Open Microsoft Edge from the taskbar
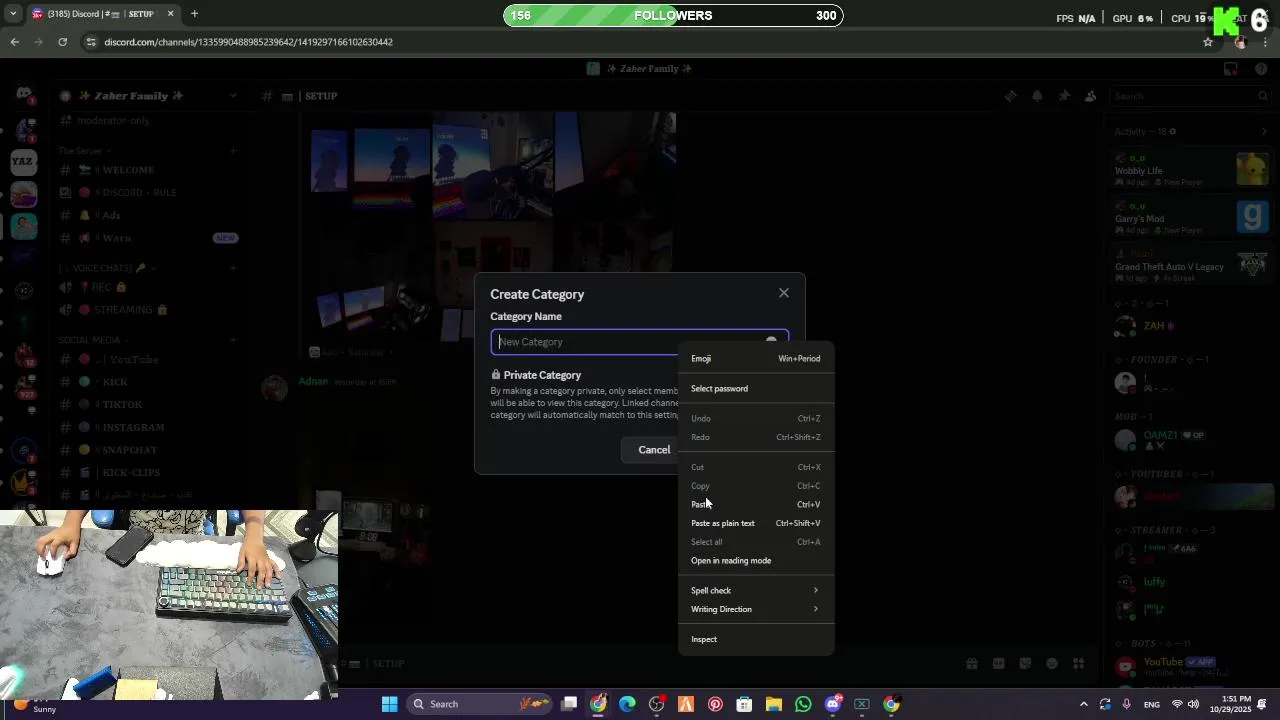Image resolution: width=1280 pixels, height=720 pixels. pos(627,704)
